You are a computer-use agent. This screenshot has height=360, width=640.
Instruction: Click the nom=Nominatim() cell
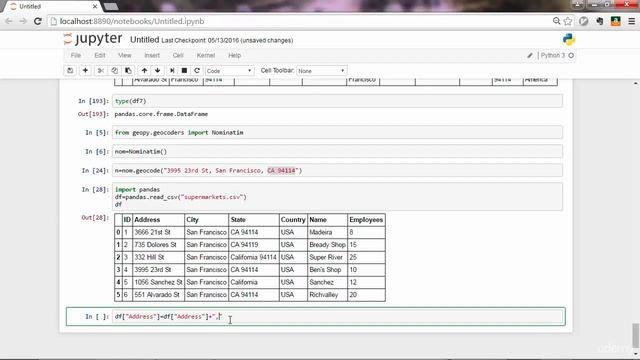pos(337,151)
